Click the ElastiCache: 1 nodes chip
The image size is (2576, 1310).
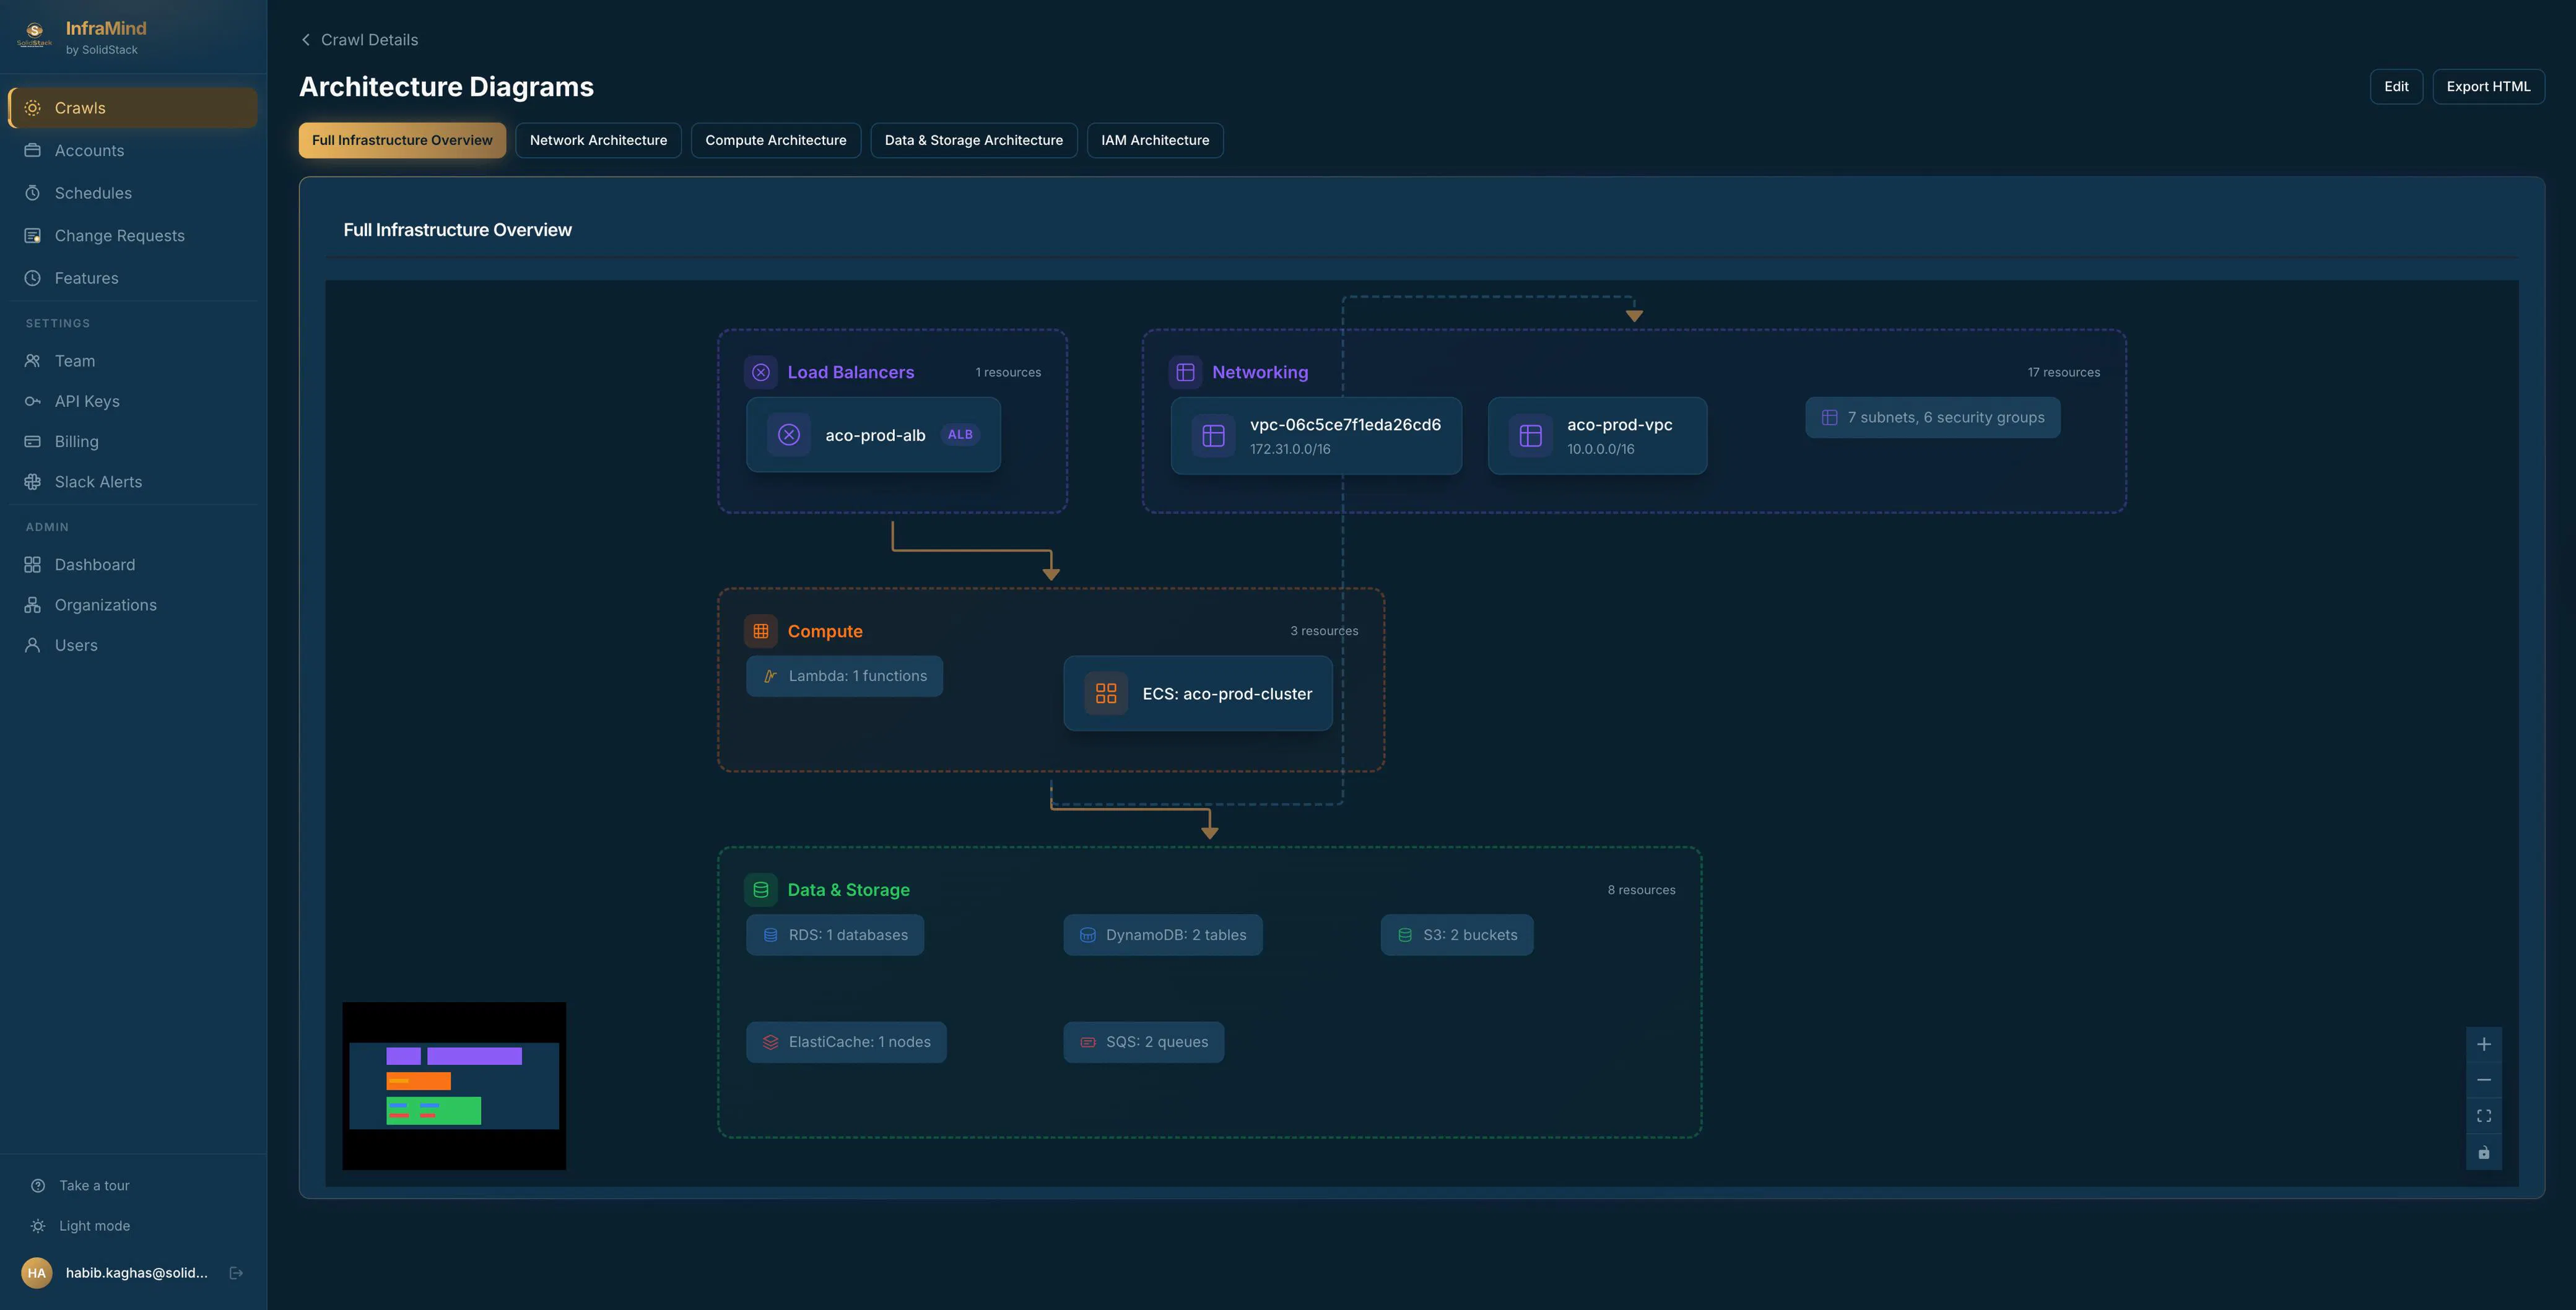[x=846, y=1042]
